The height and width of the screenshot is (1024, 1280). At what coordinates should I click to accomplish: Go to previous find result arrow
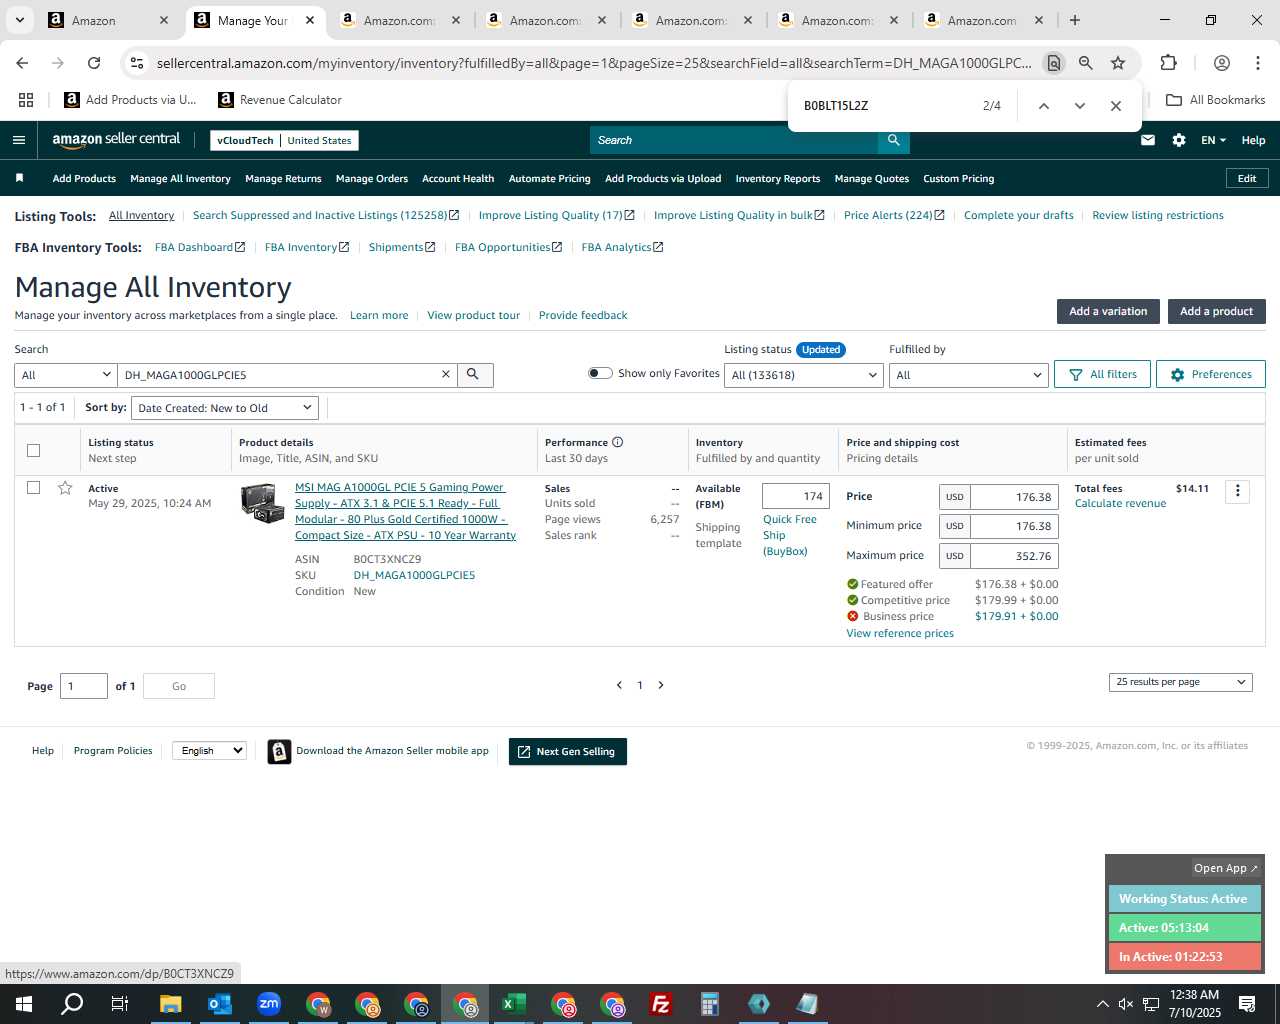1043,106
